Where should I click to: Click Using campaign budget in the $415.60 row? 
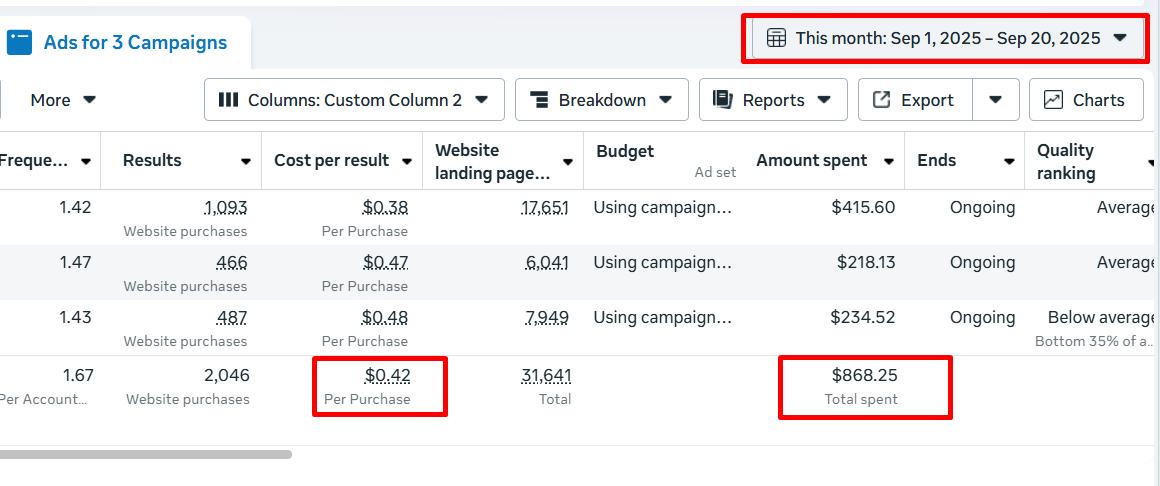pyautogui.click(x=663, y=208)
